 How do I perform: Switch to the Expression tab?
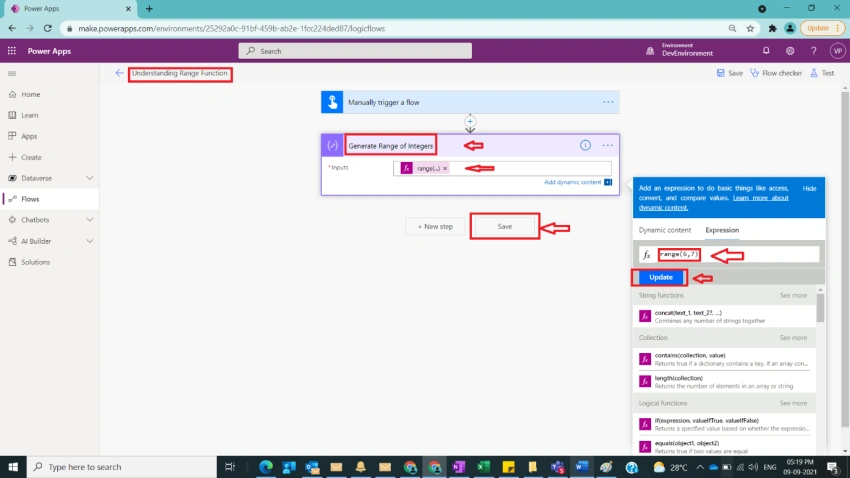pos(722,230)
